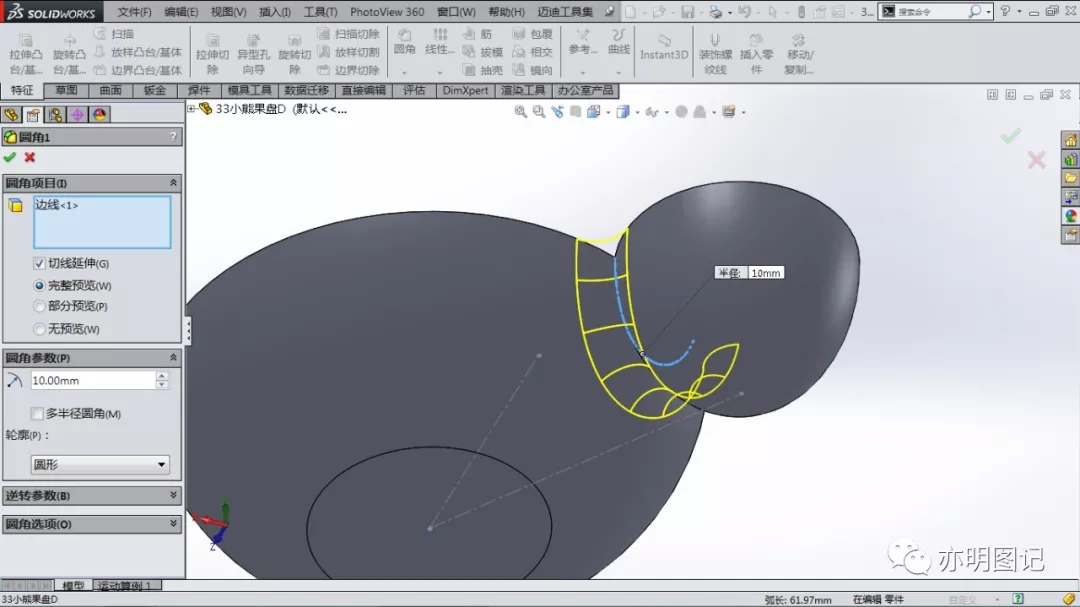This screenshot has height=607, width=1080.
Task: Open the DimXpertManager tab icon
Action: pyautogui.click(x=77, y=115)
